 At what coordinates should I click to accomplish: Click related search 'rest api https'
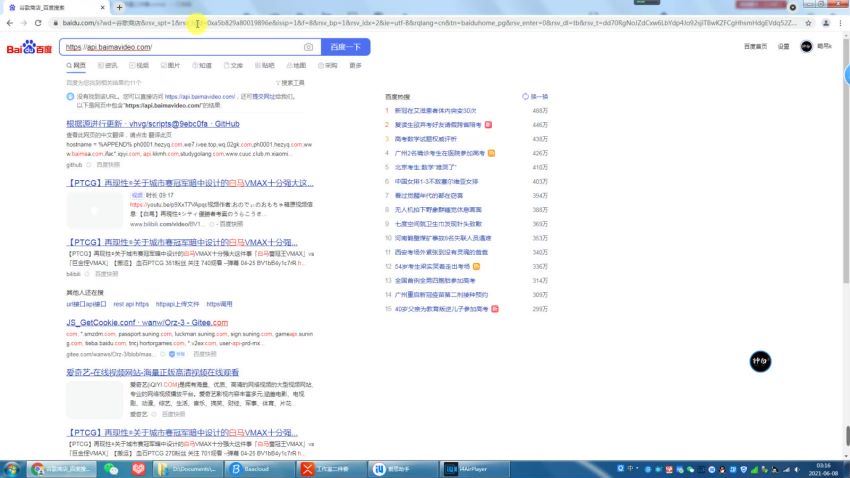coord(131,304)
